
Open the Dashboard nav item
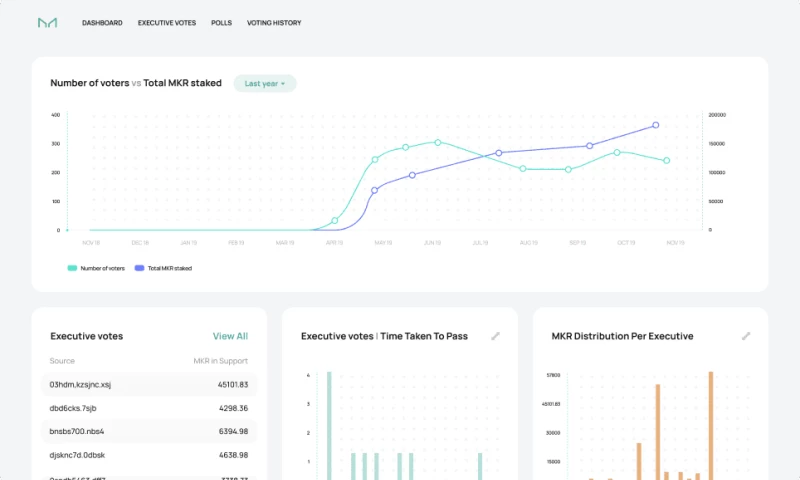[102, 23]
